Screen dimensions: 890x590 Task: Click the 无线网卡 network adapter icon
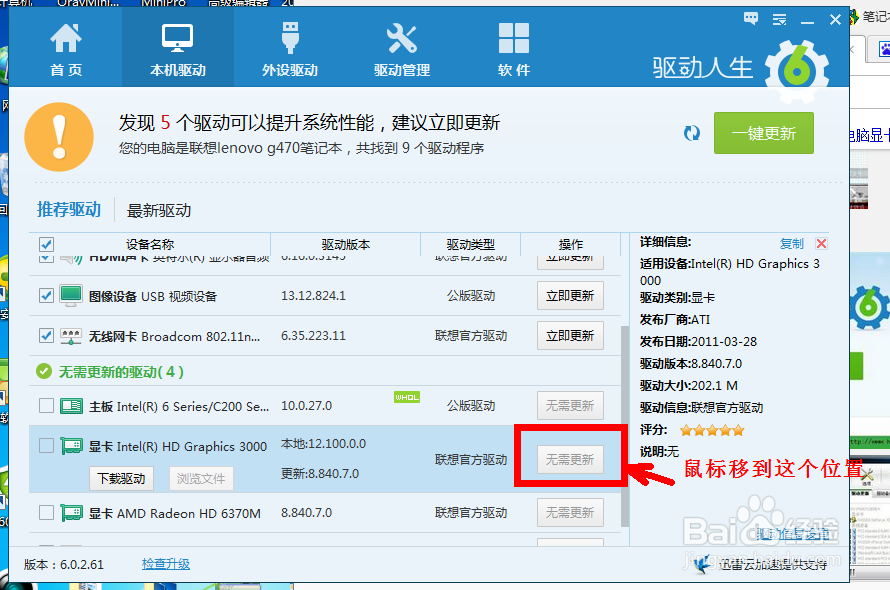[x=71, y=336]
